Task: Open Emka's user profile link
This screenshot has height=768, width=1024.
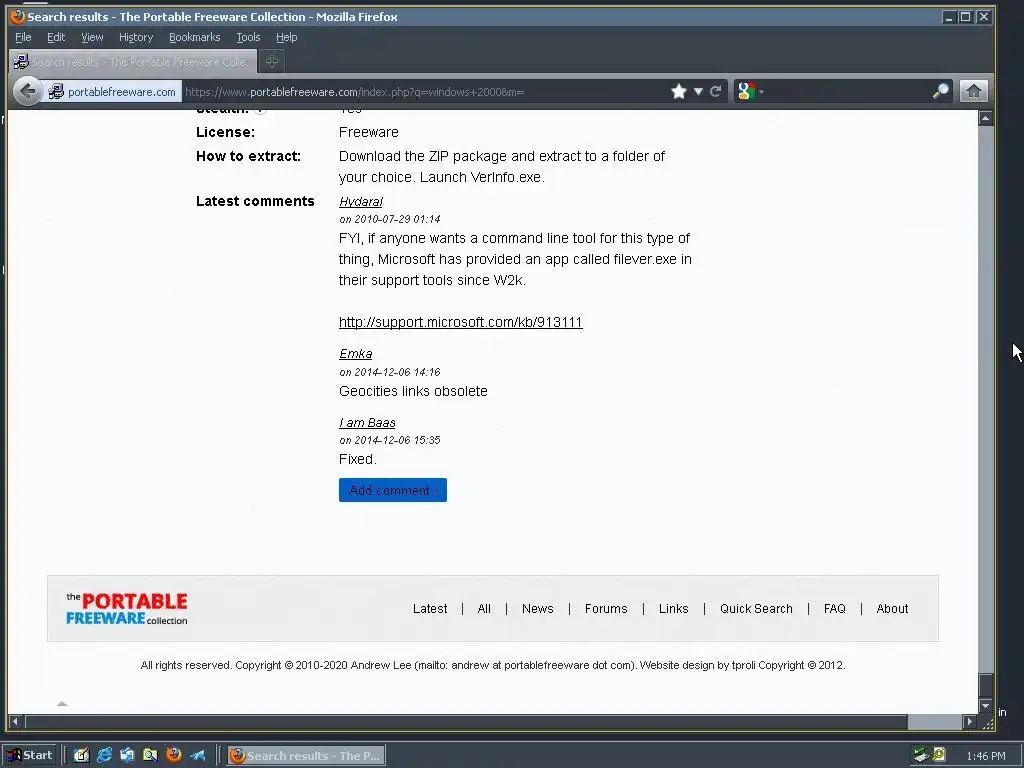Action: tap(355, 354)
